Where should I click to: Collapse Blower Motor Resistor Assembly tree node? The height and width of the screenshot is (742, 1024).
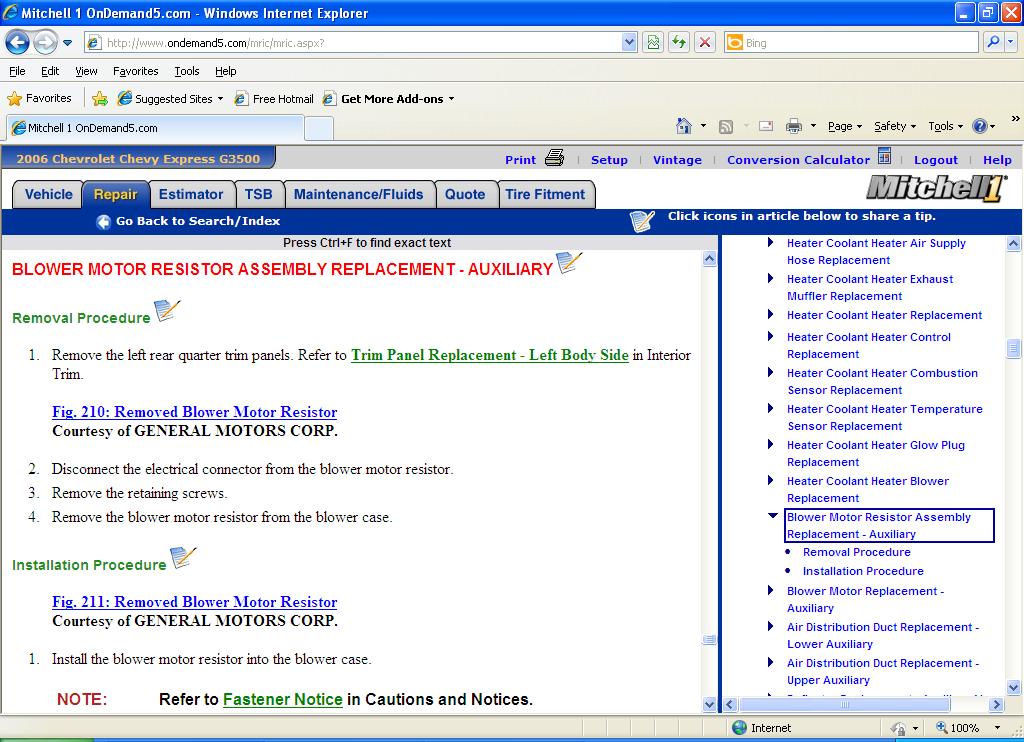click(773, 516)
